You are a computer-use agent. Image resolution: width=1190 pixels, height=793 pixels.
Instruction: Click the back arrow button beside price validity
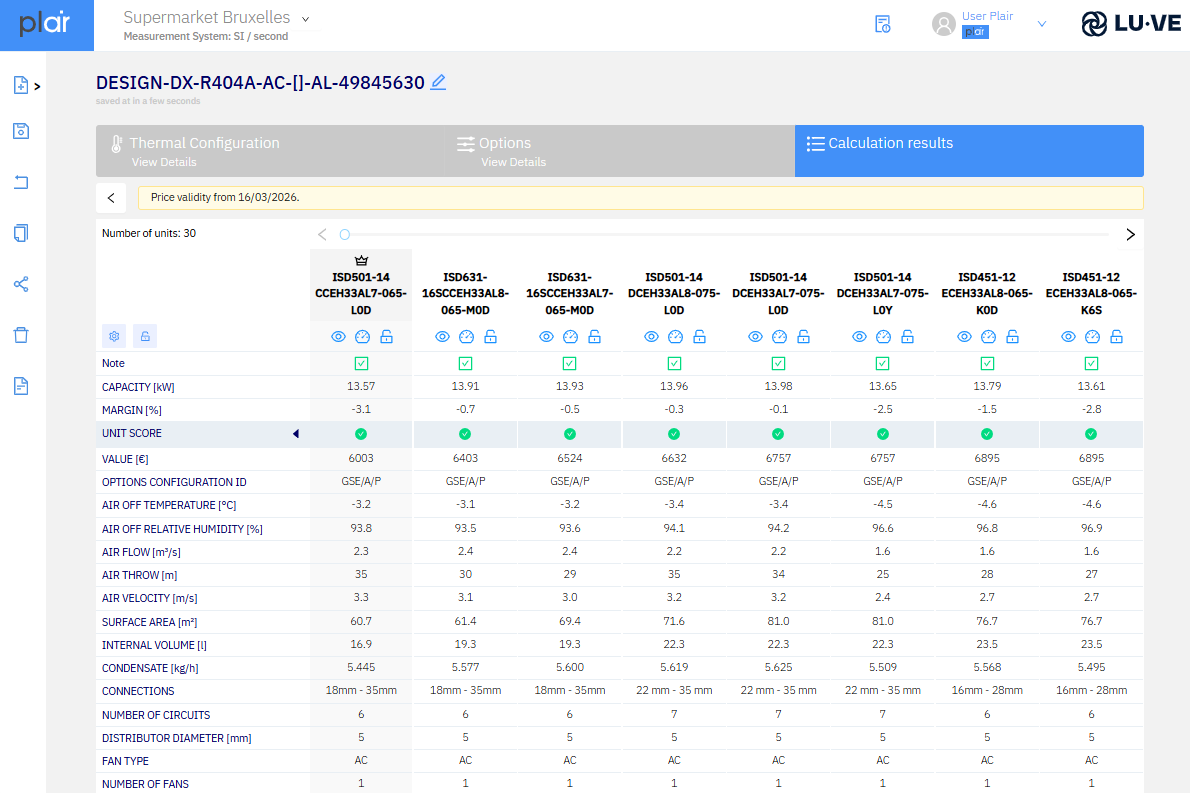click(x=111, y=198)
